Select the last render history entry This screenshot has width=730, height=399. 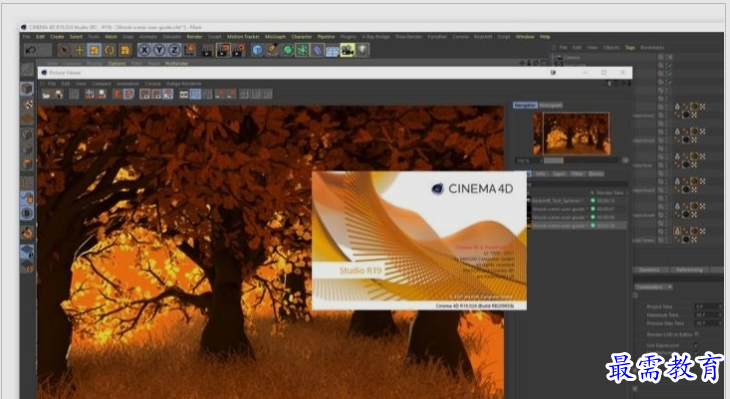[578, 225]
